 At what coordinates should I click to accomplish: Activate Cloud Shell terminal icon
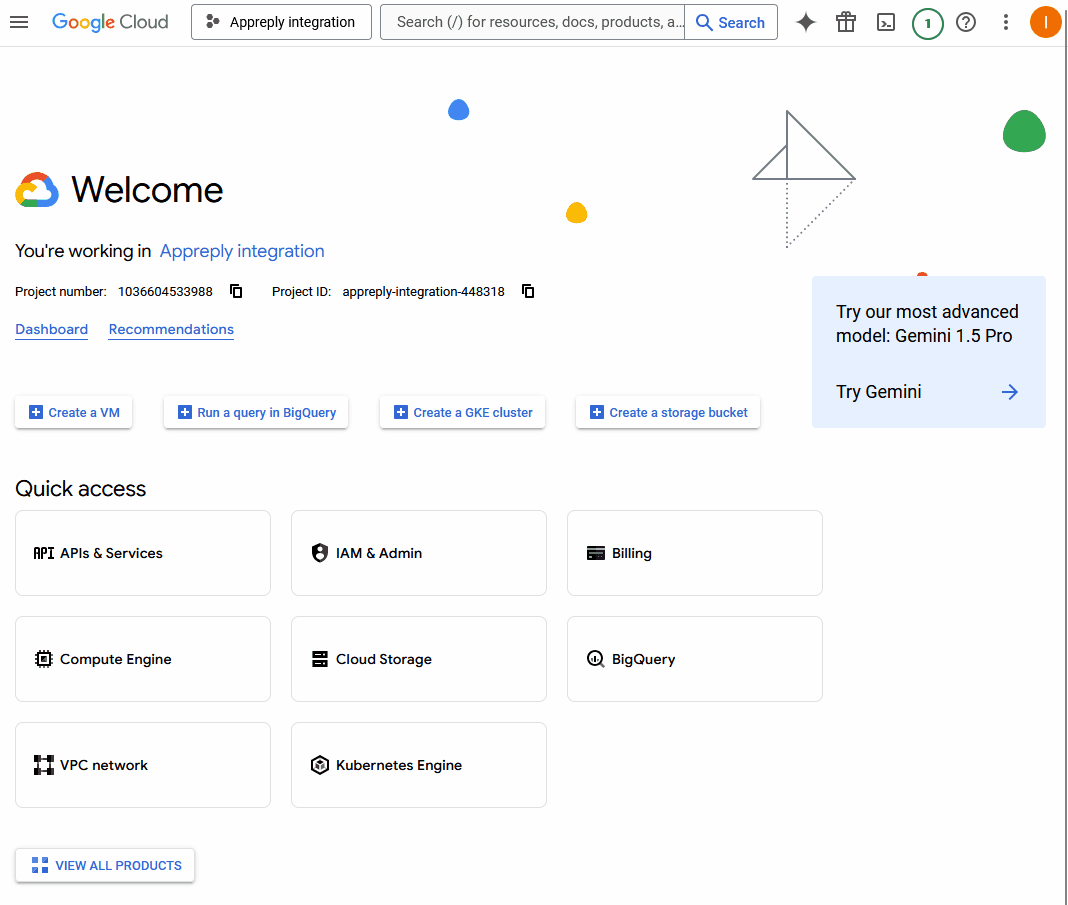point(885,22)
